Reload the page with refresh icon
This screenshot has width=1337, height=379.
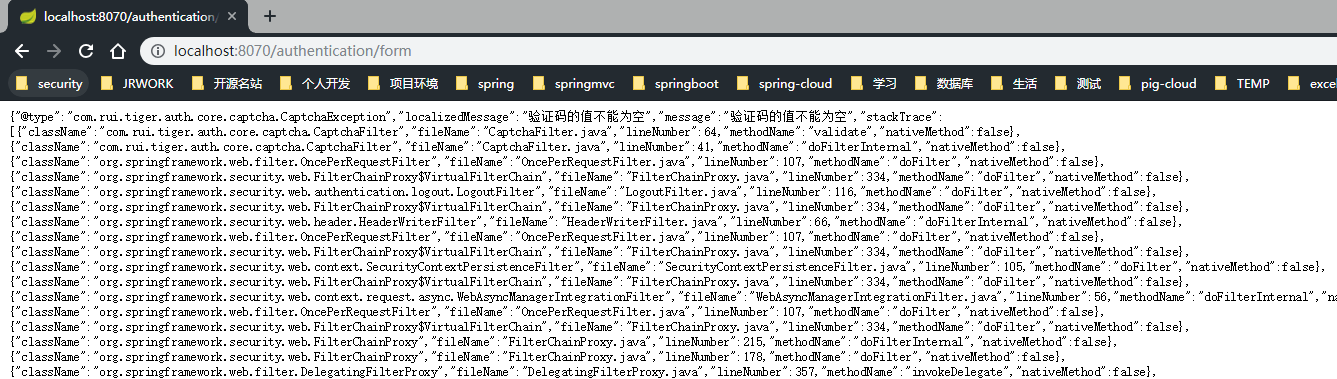(86, 51)
